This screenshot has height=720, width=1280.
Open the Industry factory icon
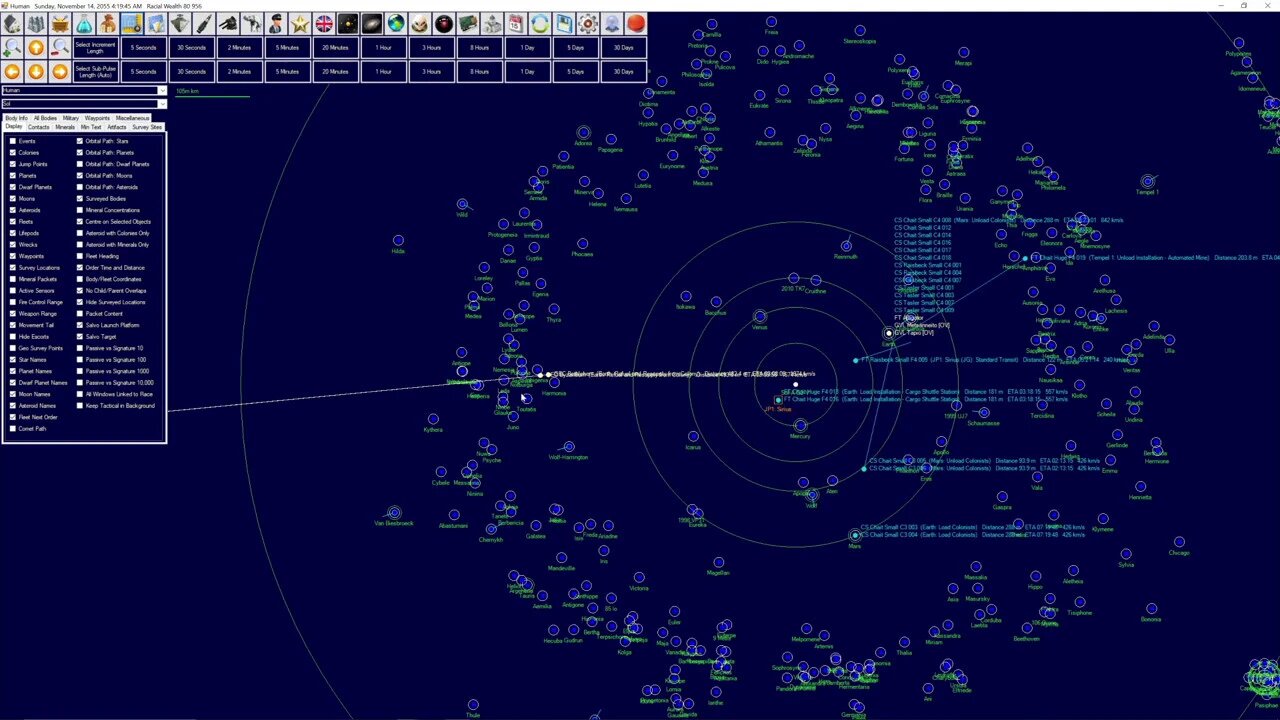[x=36, y=23]
